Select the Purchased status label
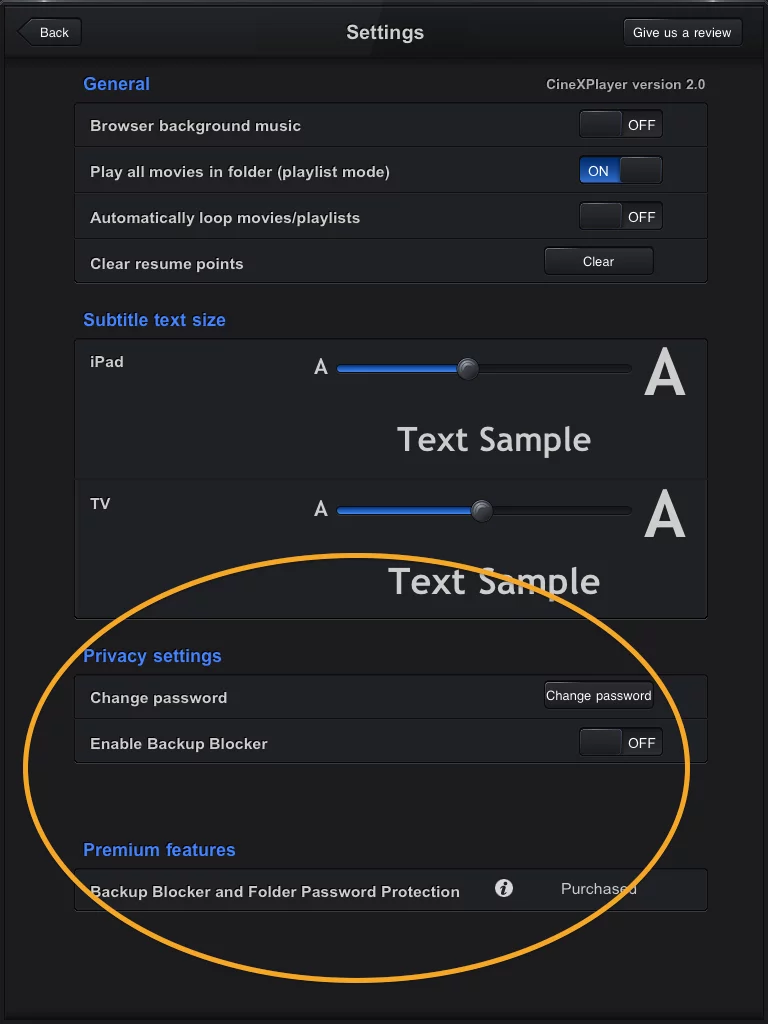 (x=598, y=889)
